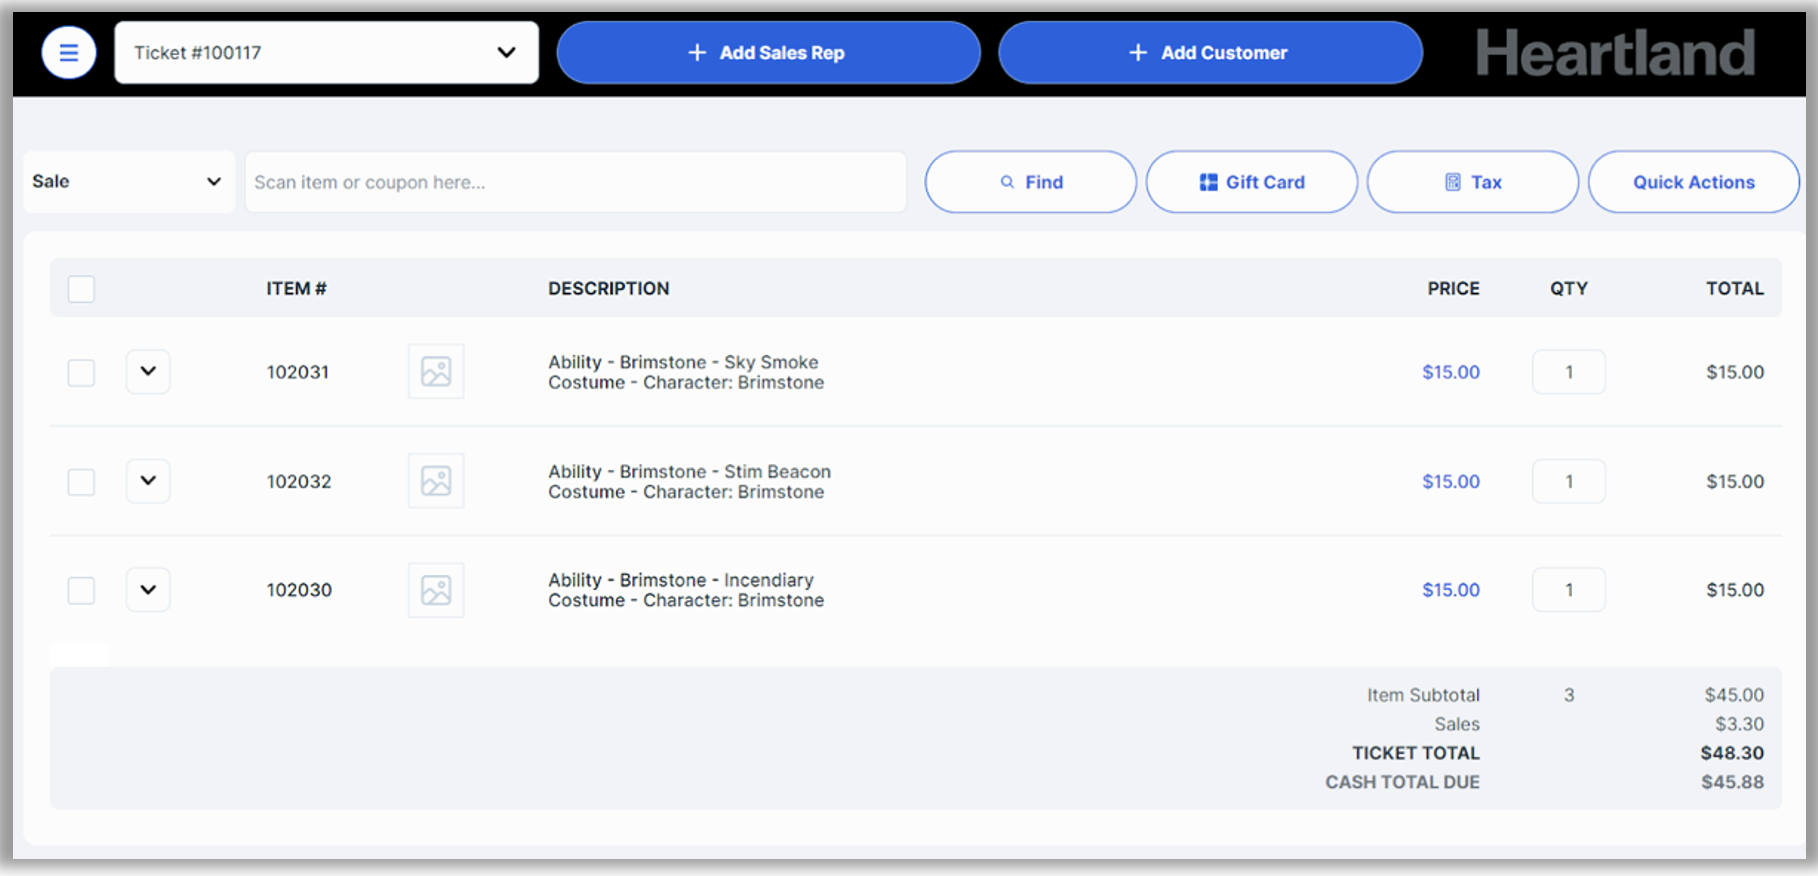Expand row for item 102030

tap(148, 590)
